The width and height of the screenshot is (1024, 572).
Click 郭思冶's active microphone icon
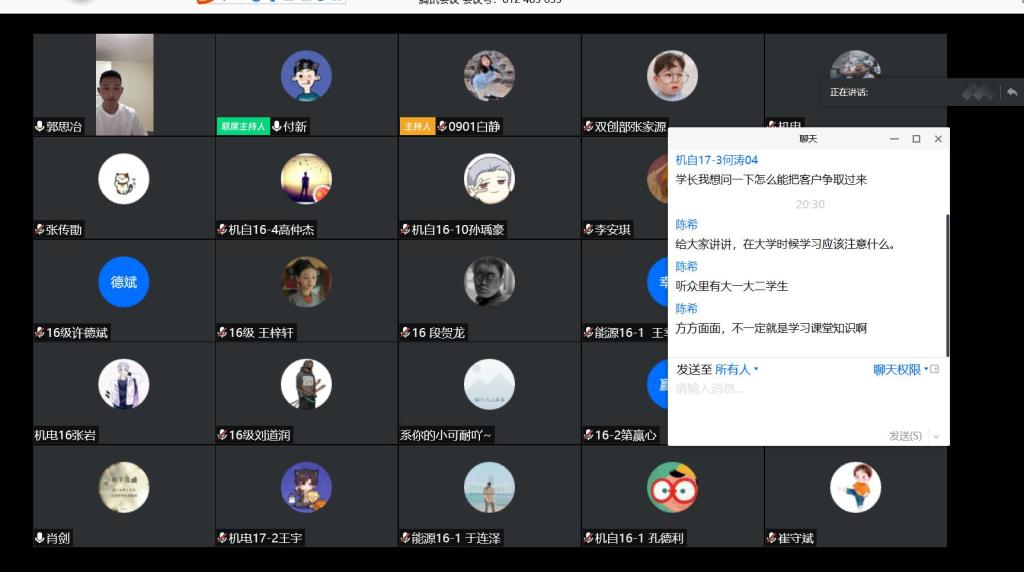coord(40,127)
